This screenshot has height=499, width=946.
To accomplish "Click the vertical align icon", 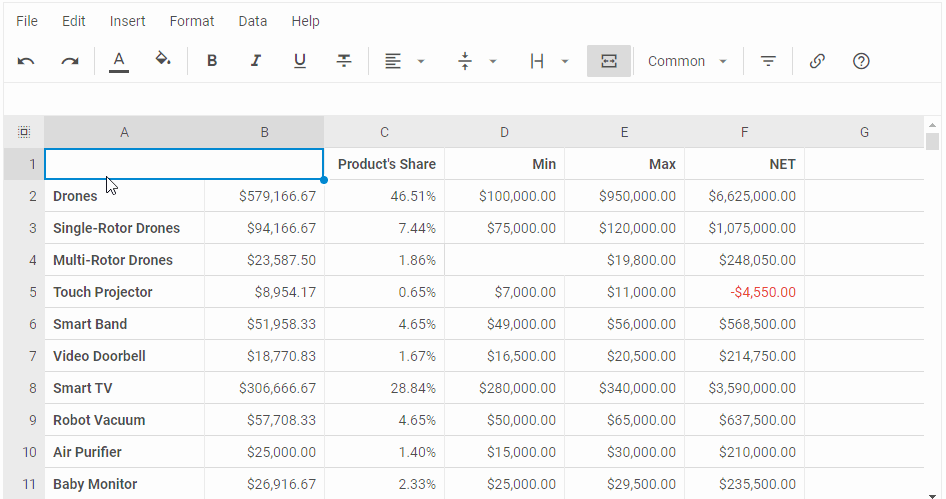I will pos(465,61).
